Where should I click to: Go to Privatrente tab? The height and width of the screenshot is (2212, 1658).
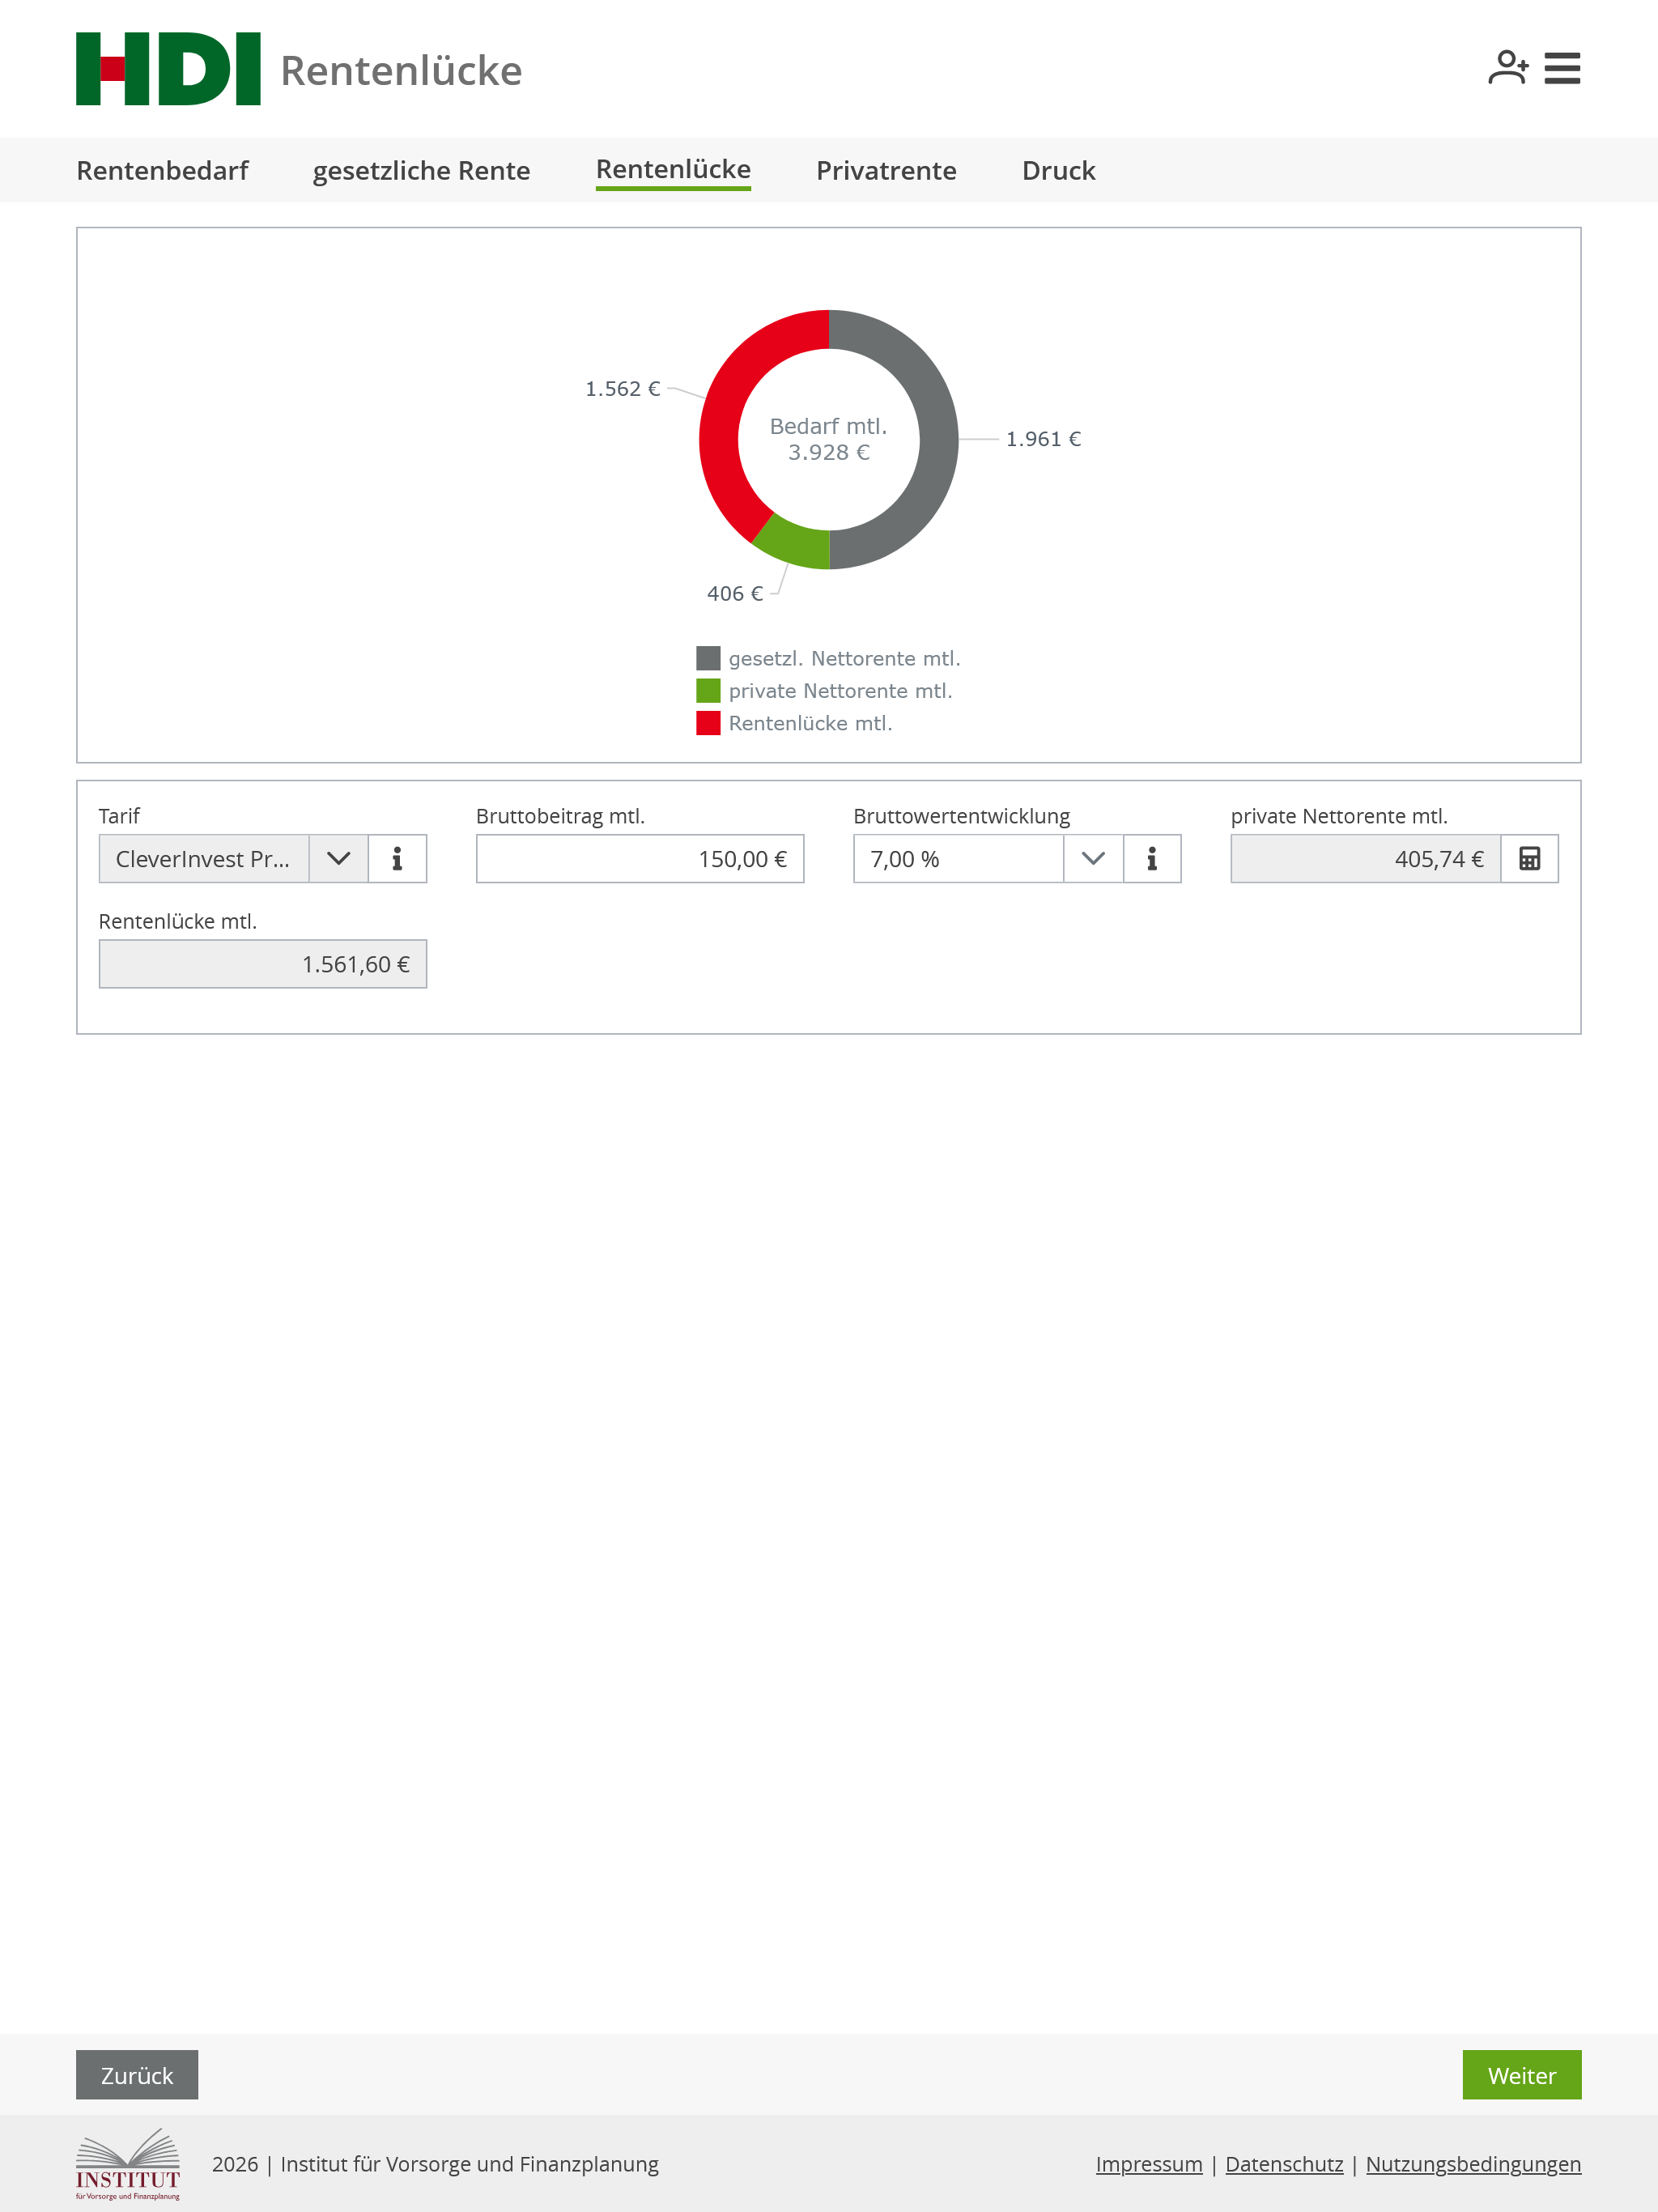pos(886,171)
